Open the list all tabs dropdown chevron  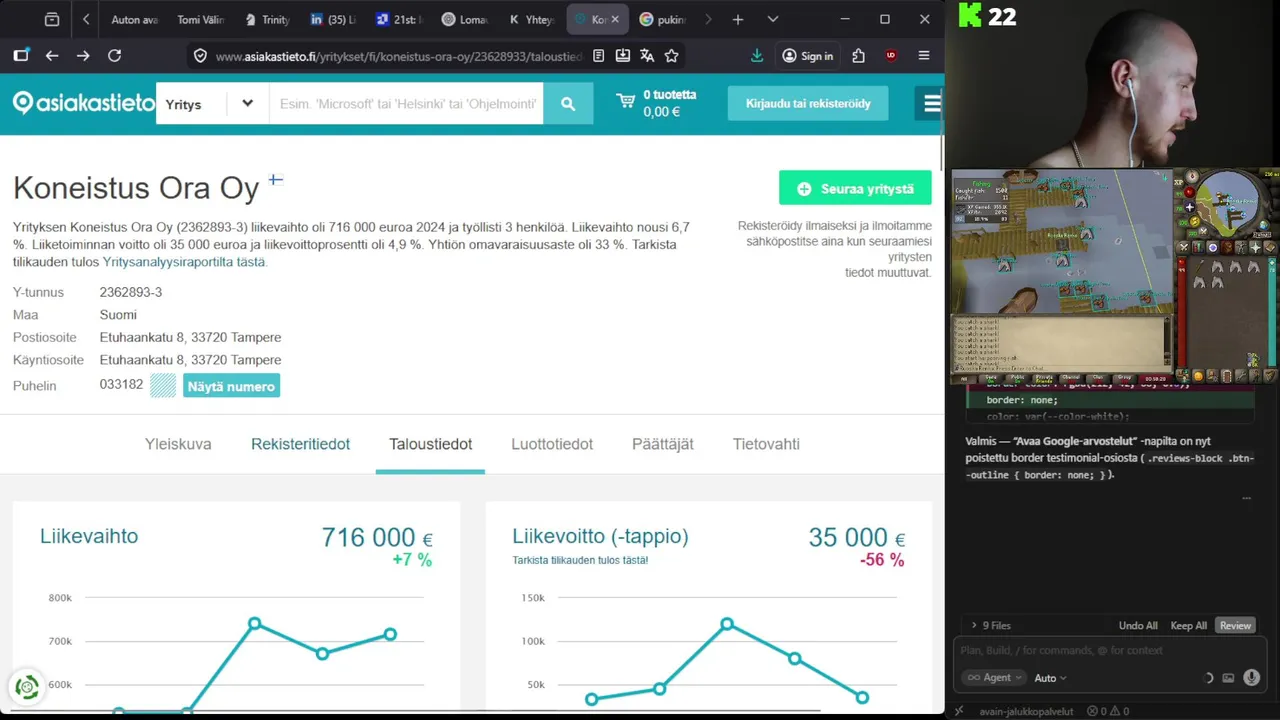772,19
